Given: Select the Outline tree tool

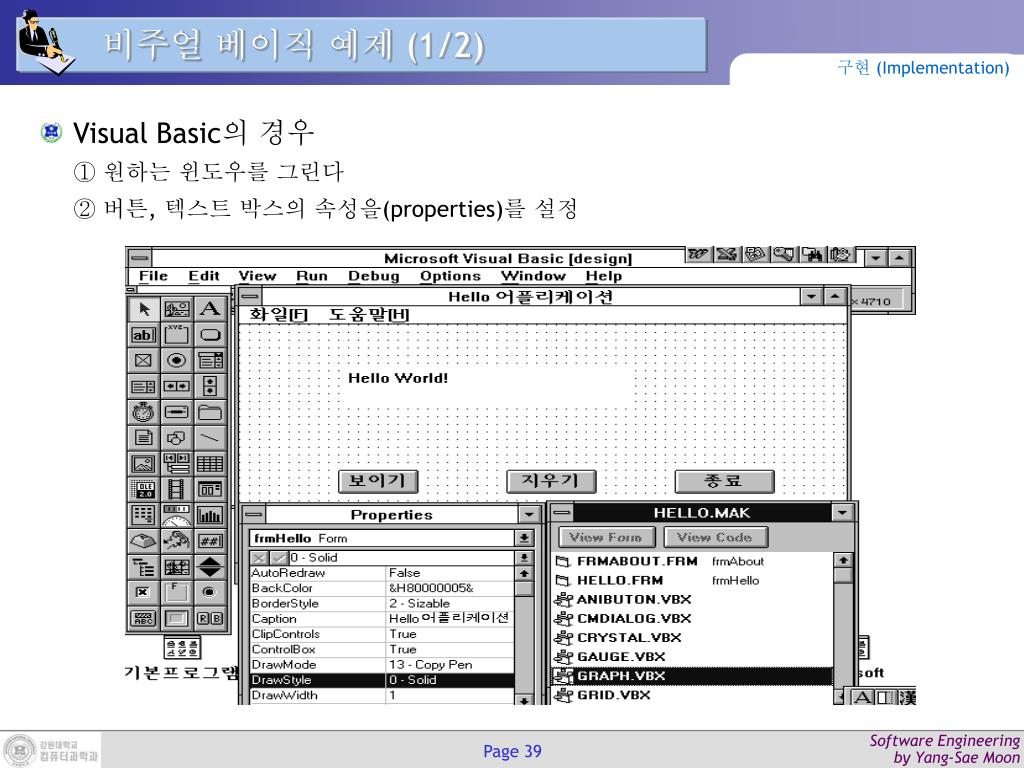Looking at the screenshot, I should tap(144, 567).
